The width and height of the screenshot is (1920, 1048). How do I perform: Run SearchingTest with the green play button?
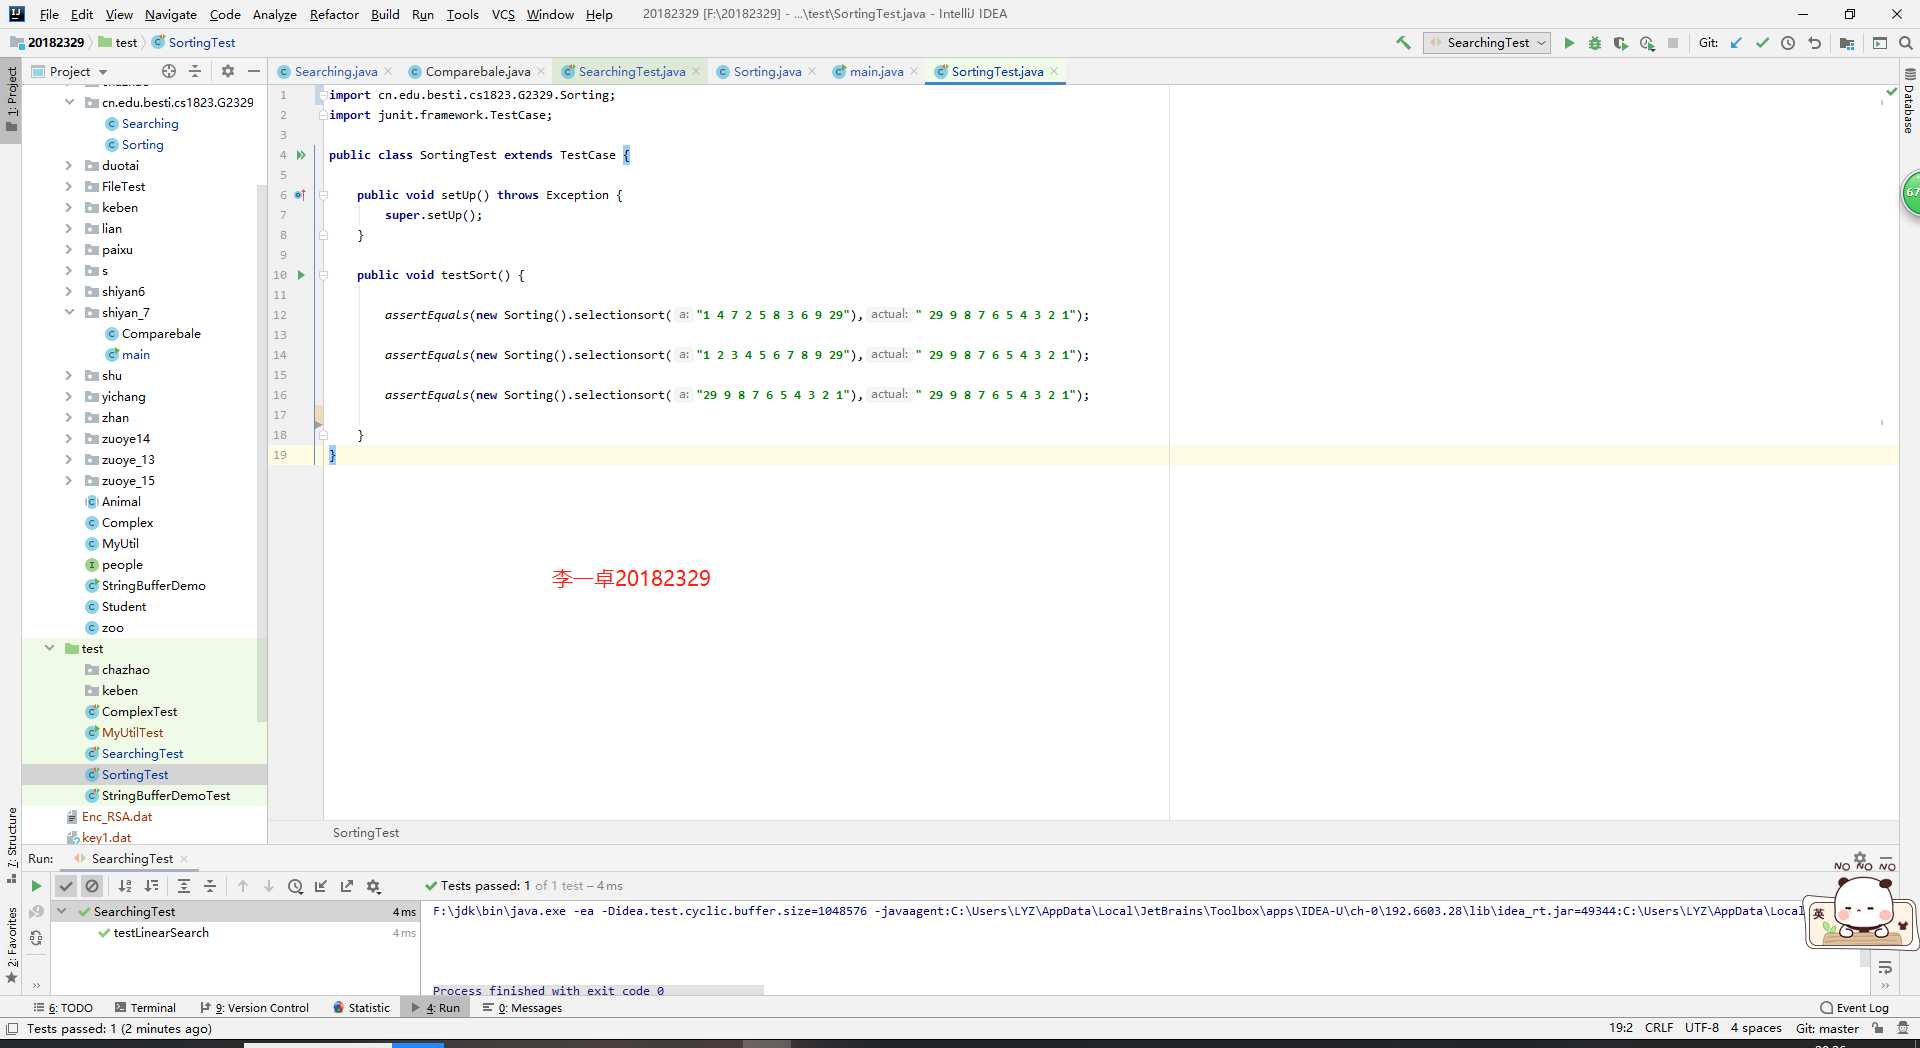(1569, 43)
